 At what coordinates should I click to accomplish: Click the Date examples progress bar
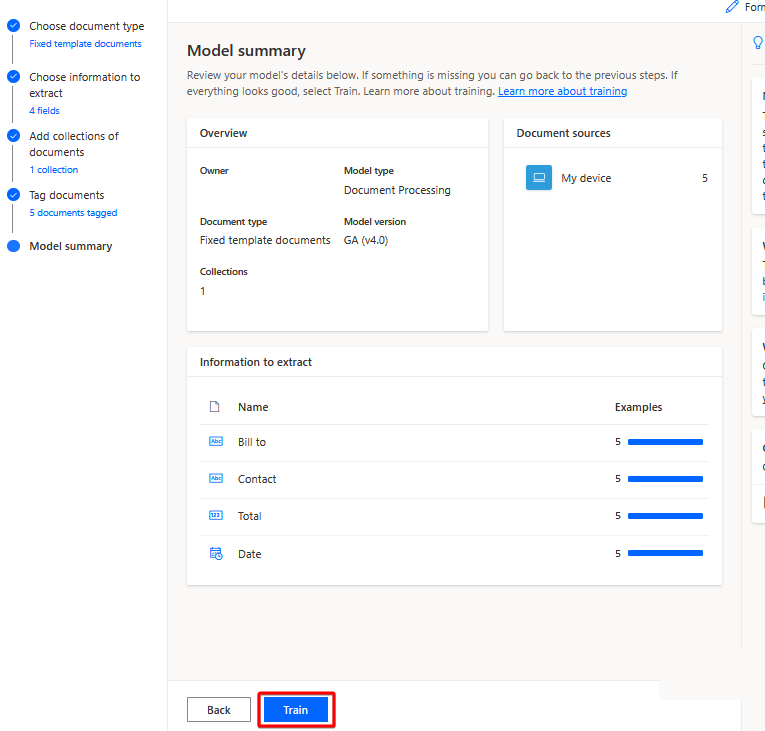pyautogui.click(x=665, y=553)
